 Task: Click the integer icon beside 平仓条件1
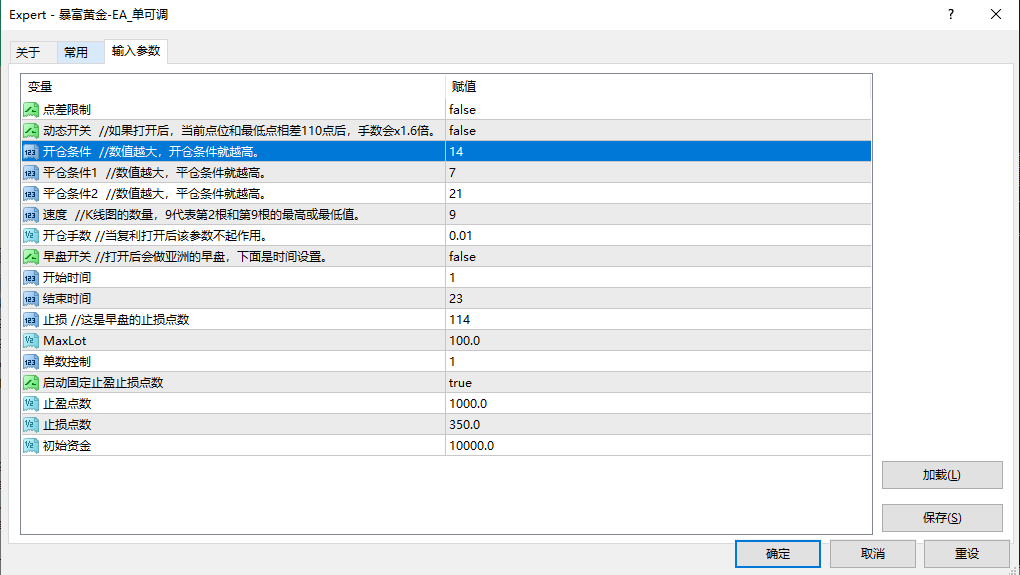[x=31, y=173]
